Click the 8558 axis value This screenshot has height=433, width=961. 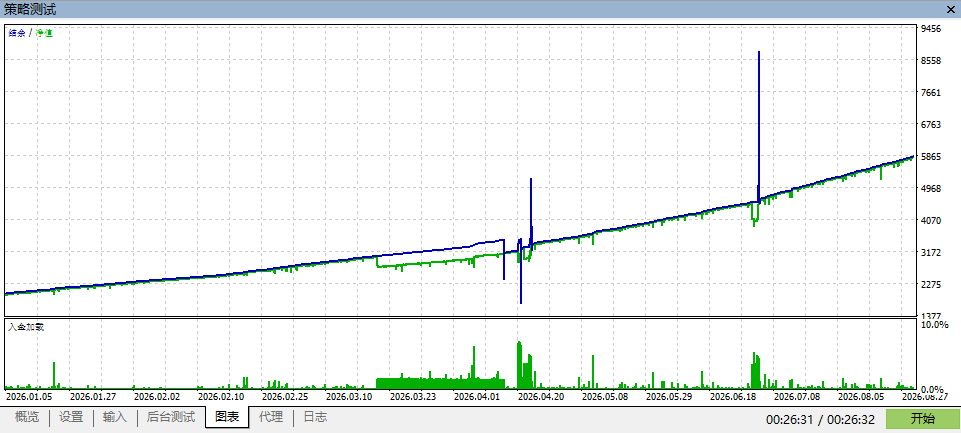click(931, 61)
